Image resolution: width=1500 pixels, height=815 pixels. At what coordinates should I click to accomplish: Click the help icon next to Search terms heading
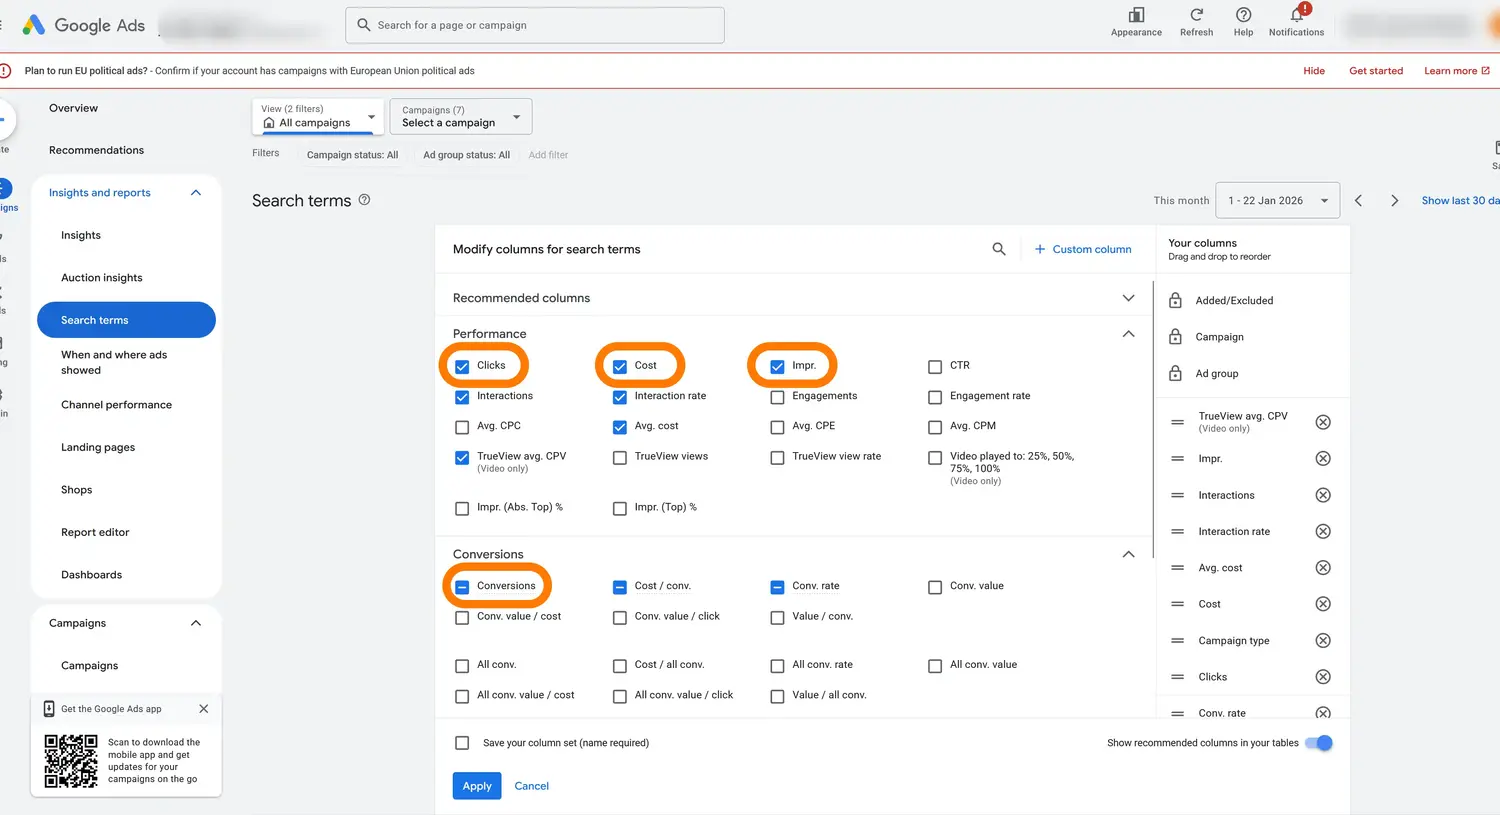tap(364, 200)
